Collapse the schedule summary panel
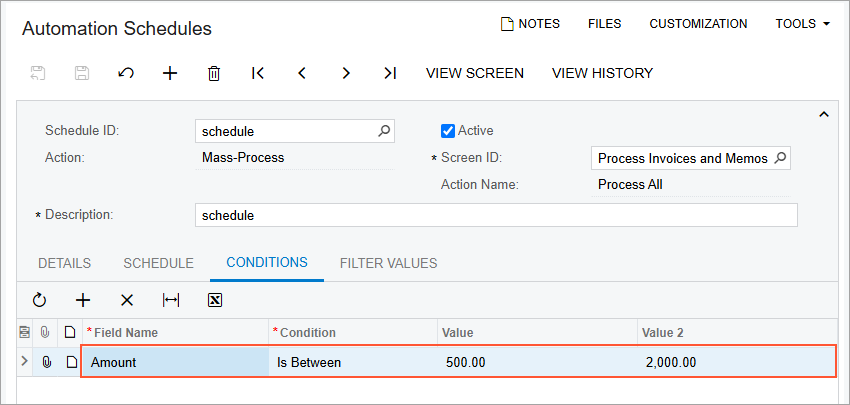The width and height of the screenshot is (850, 405). (824, 115)
